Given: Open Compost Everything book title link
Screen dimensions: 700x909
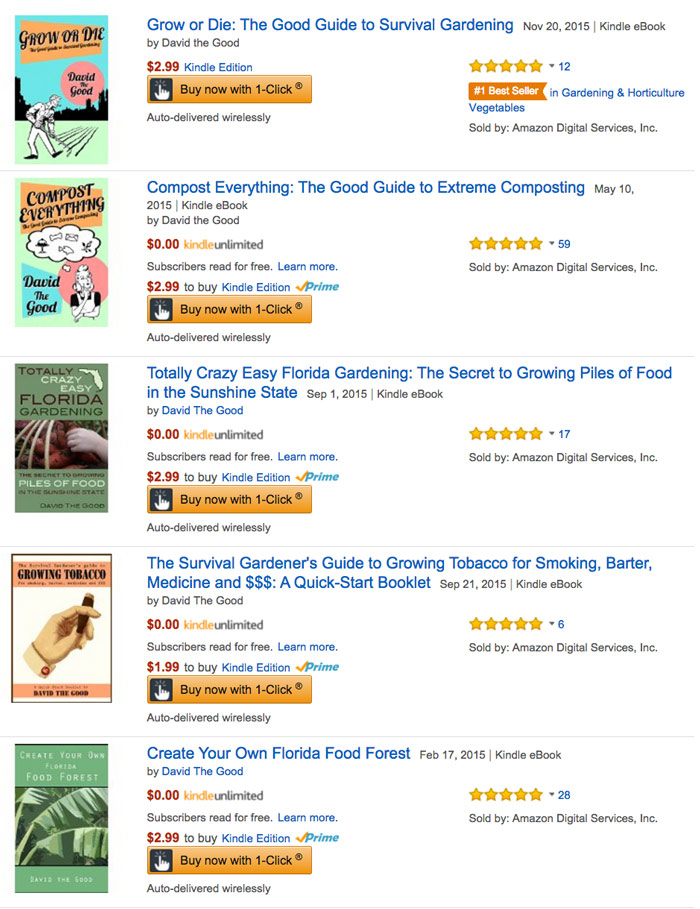Looking at the screenshot, I should [x=365, y=188].
